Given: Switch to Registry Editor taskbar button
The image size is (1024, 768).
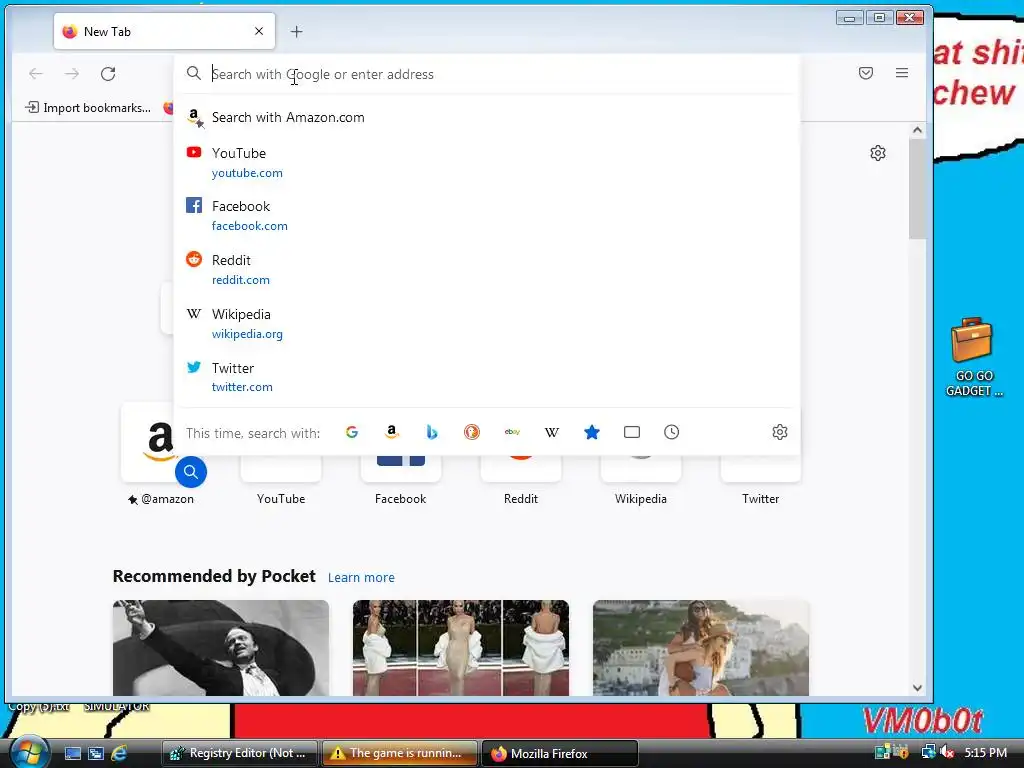Looking at the screenshot, I should point(239,753).
